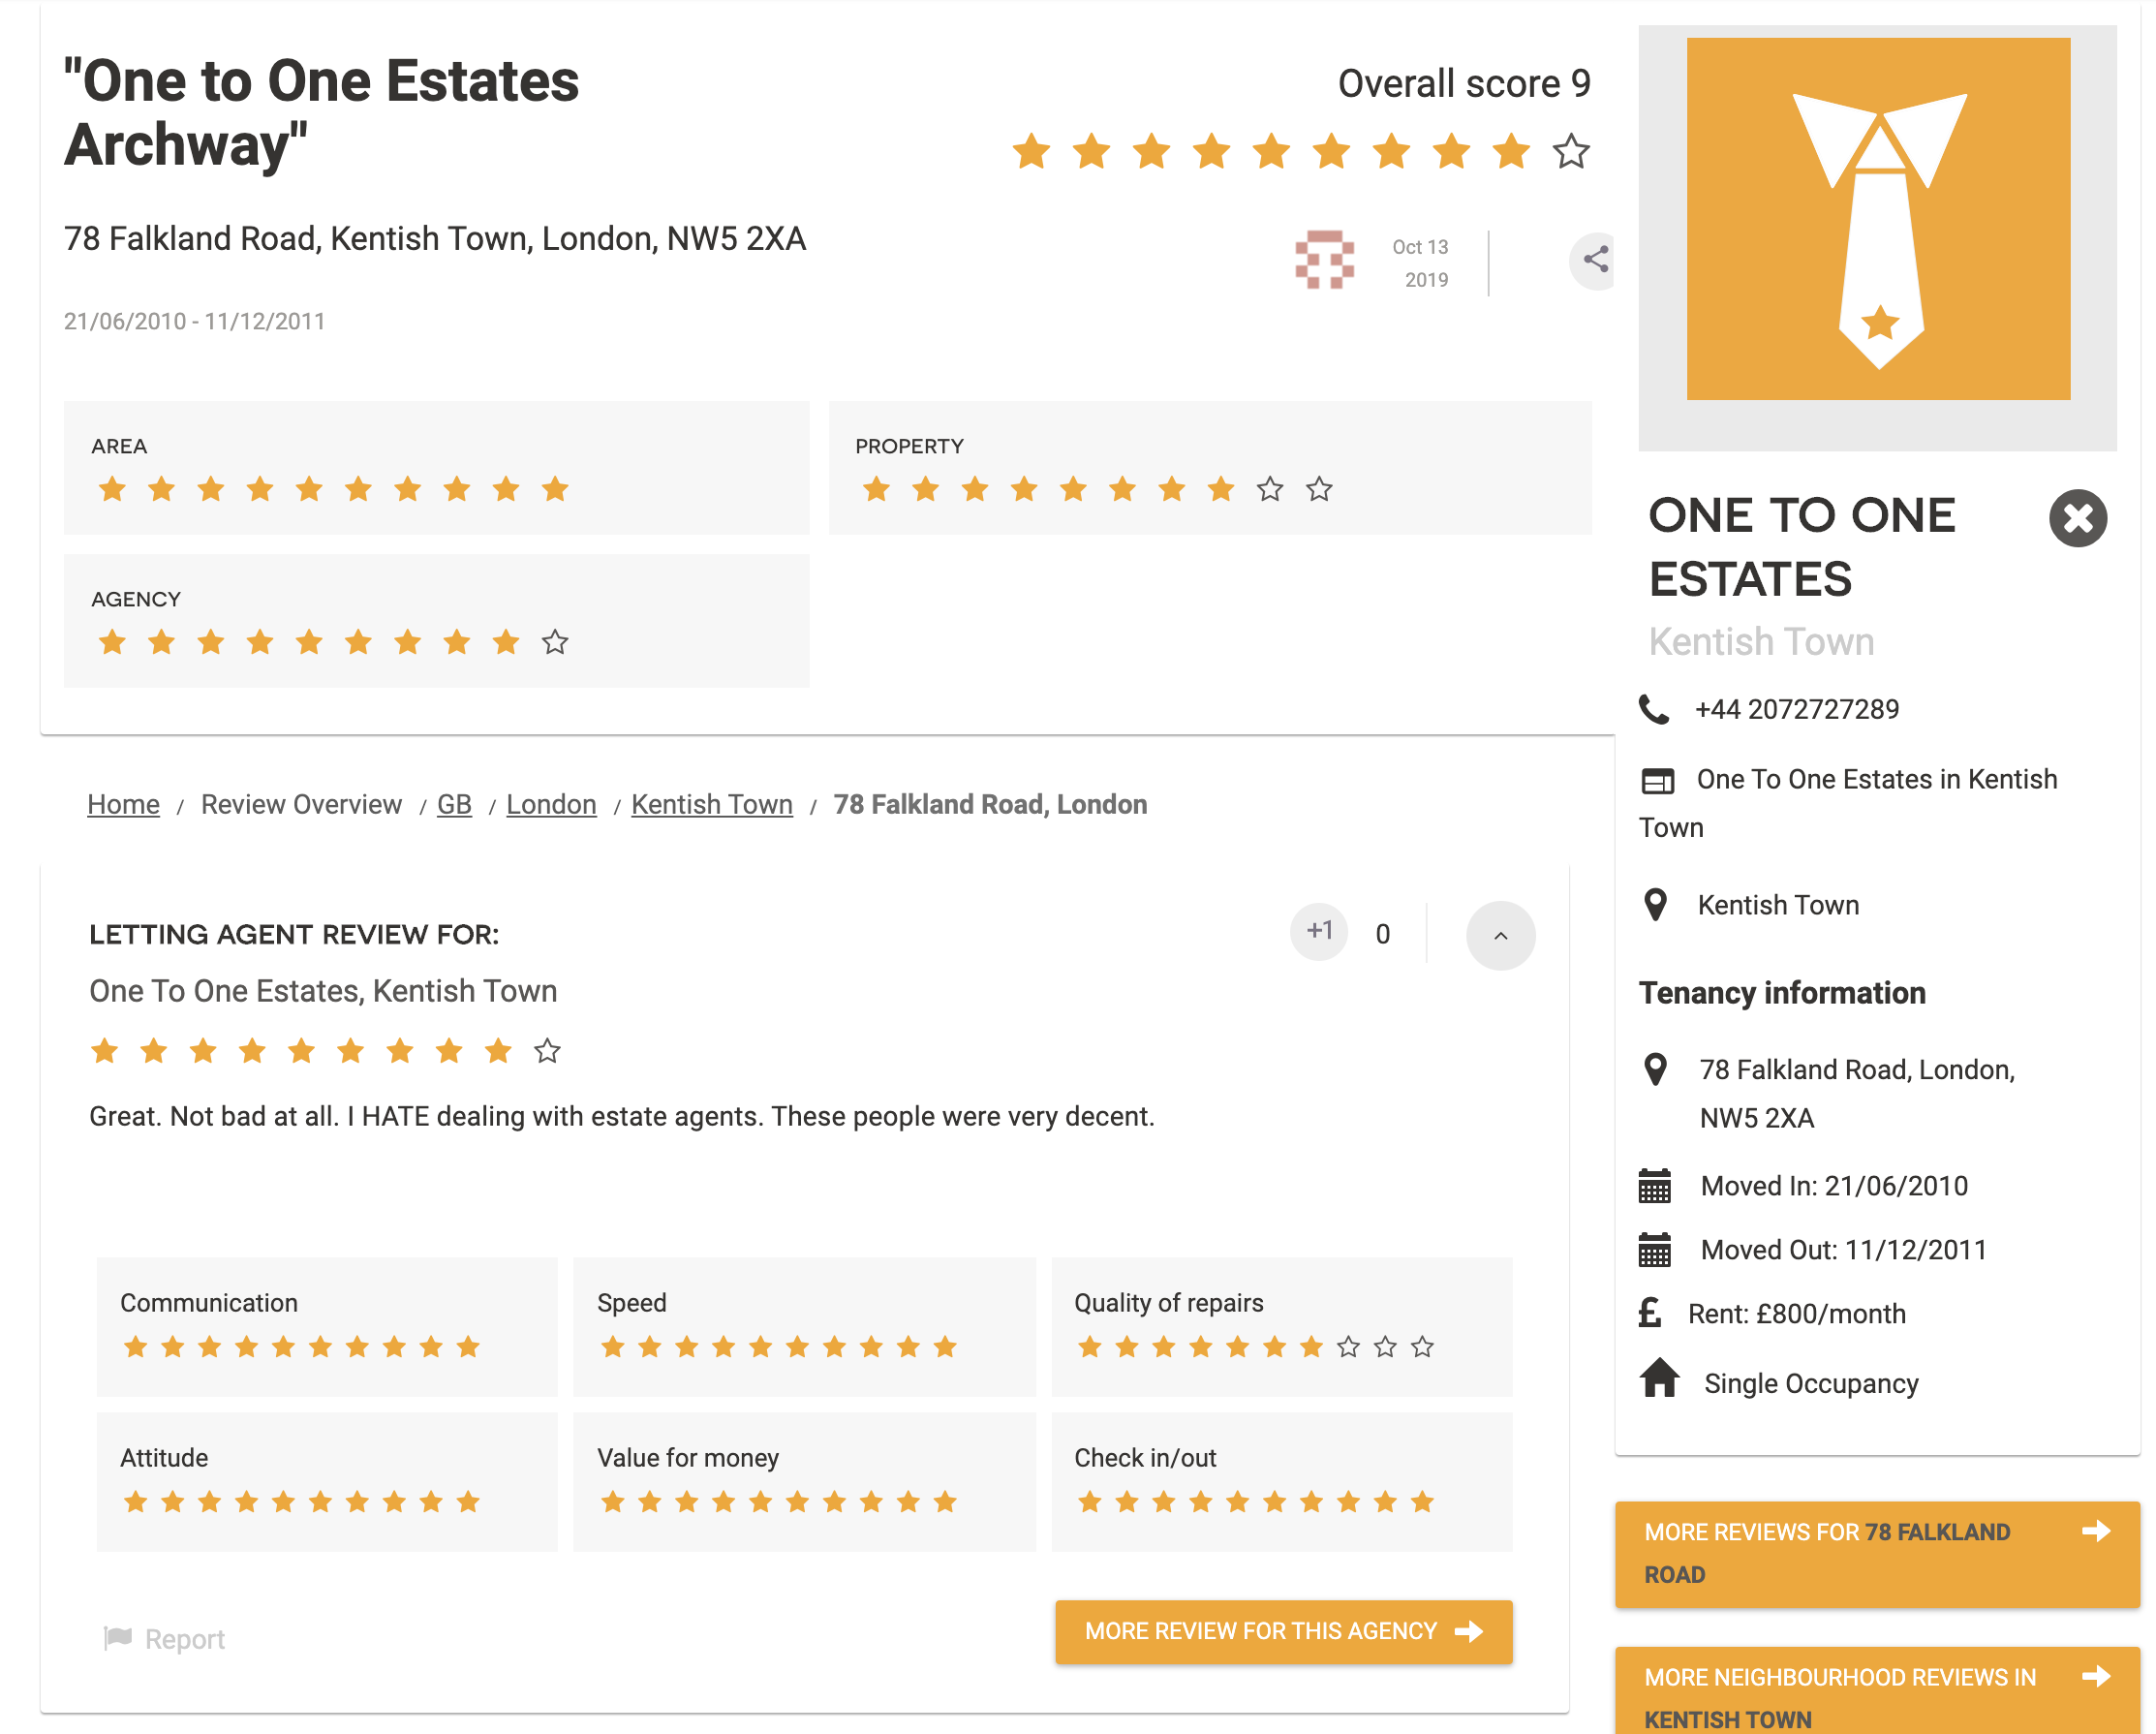Click the +1 upvote button
Screen dimensions: 2156x1734
point(1318,932)
